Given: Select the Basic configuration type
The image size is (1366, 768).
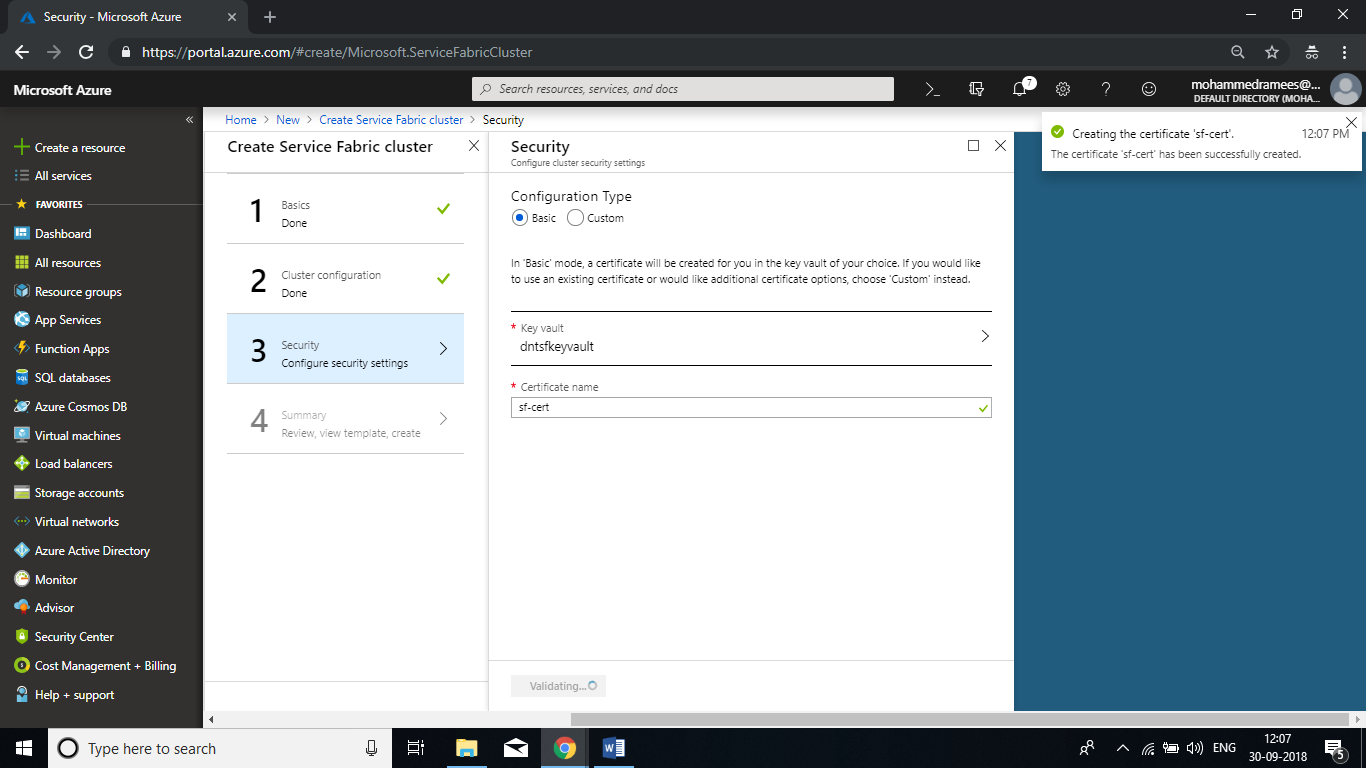Looking at the screenshot, I should click(519, 218).
